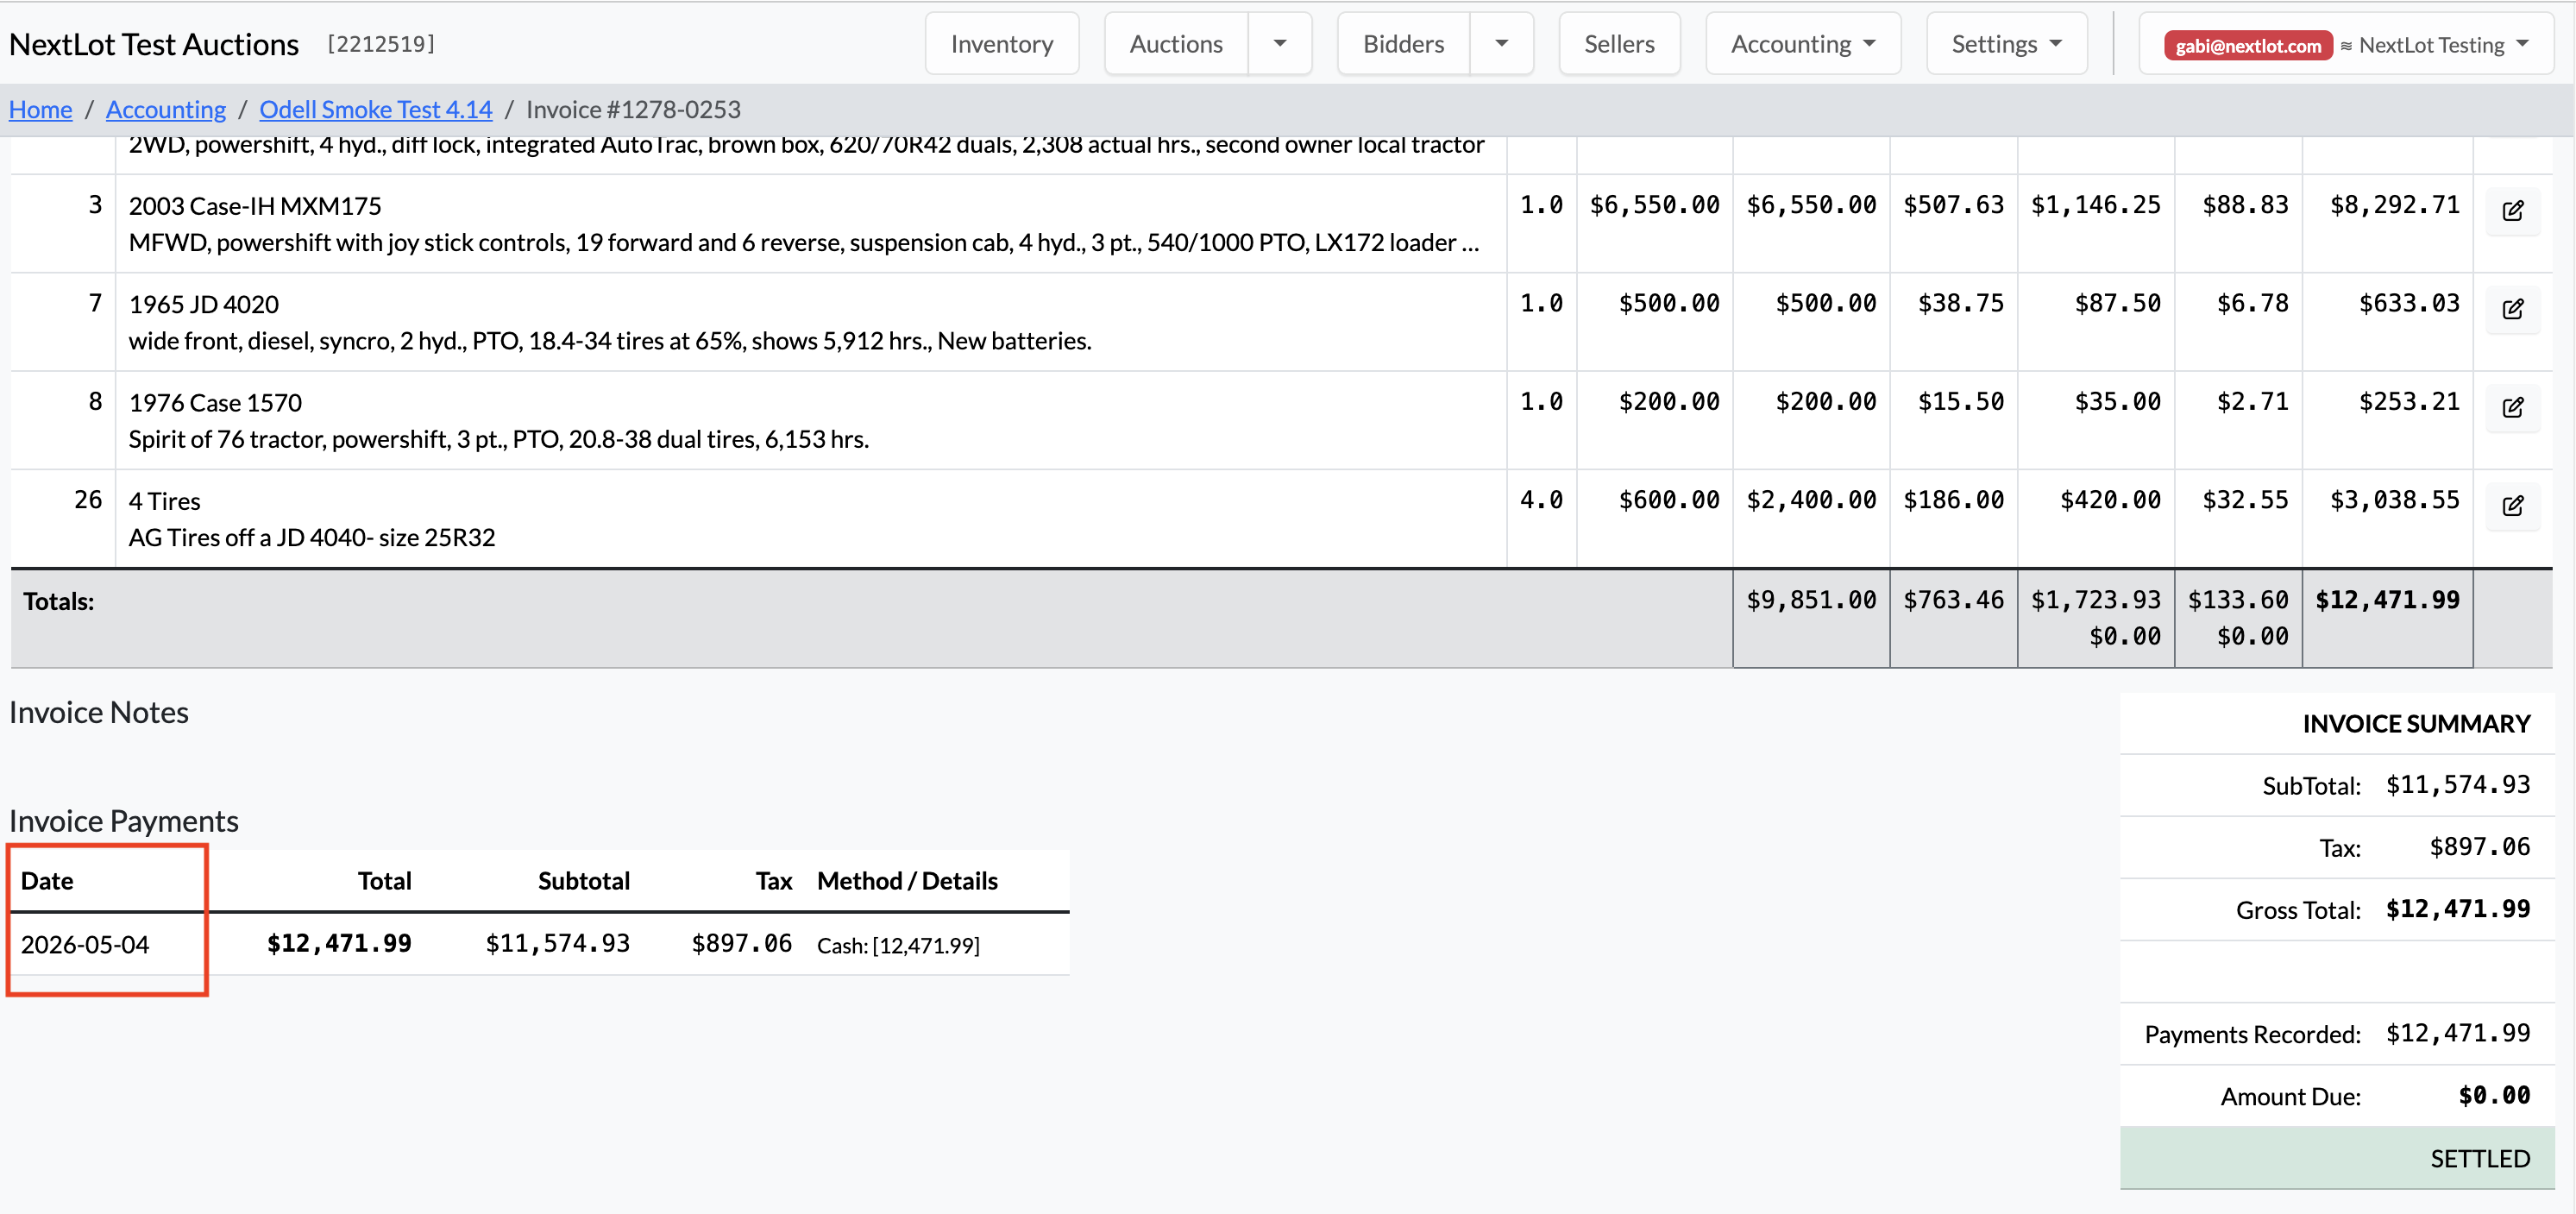Image resolution: width=2576 pixels, height=1214 pixels.
Task: Expand the Bidders dropdown arrow
Action: coord(1501,44)
